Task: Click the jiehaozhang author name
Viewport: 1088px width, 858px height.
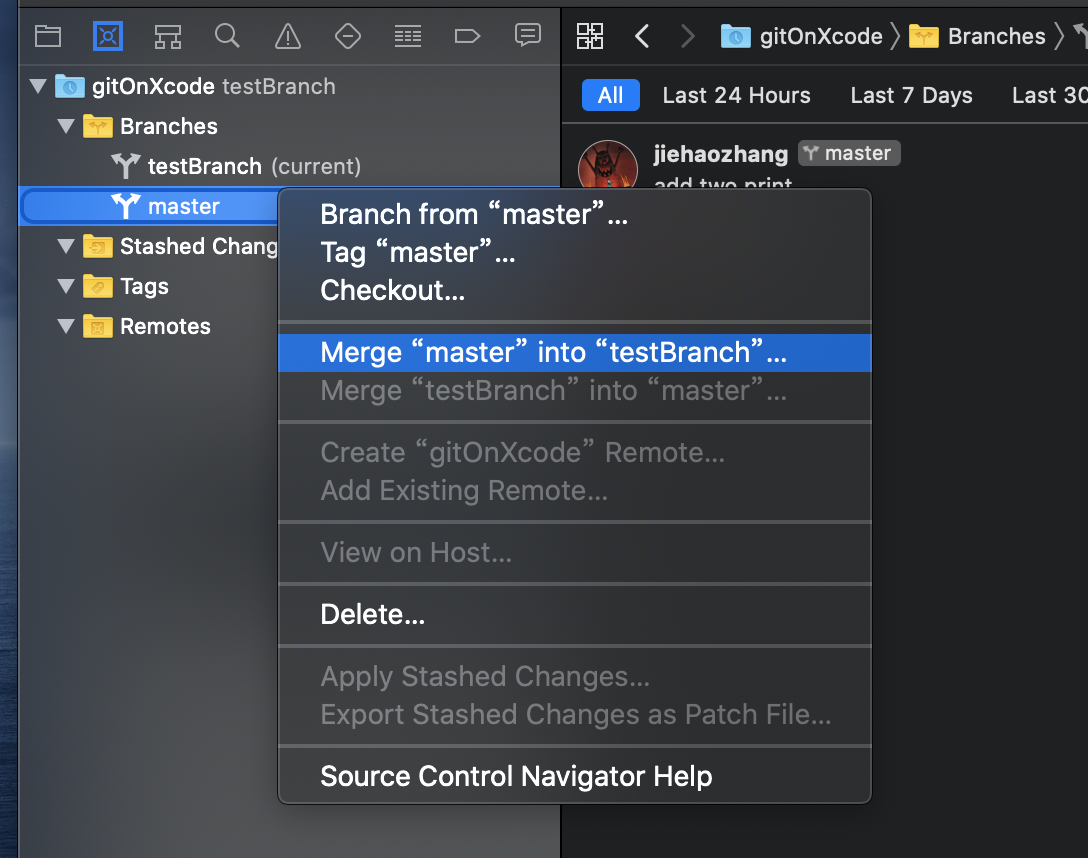Action: tap(721, 154)
